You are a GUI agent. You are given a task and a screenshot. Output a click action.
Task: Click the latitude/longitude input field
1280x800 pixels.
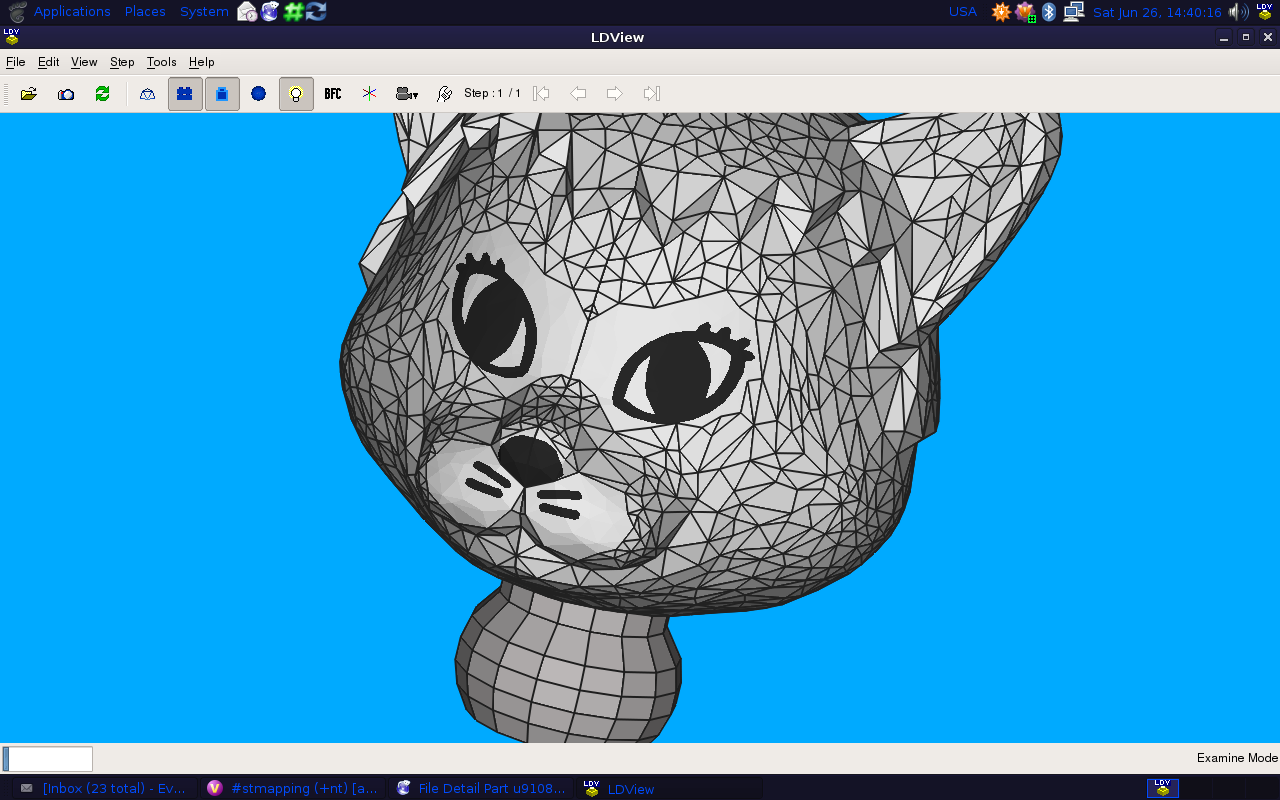click(x=47, y=758)
